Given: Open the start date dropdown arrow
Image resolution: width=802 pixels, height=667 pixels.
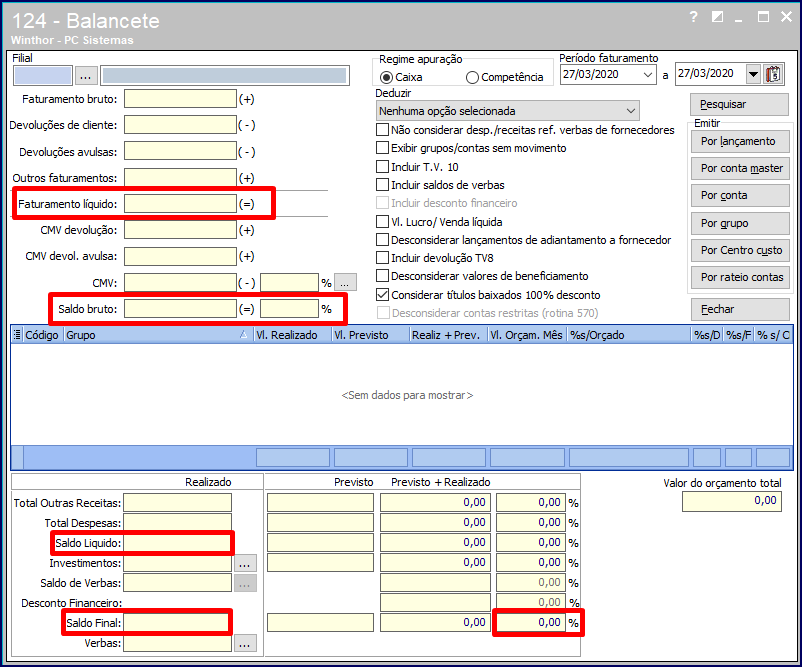Looking at the screenshot, I should [x=648, y=75].
